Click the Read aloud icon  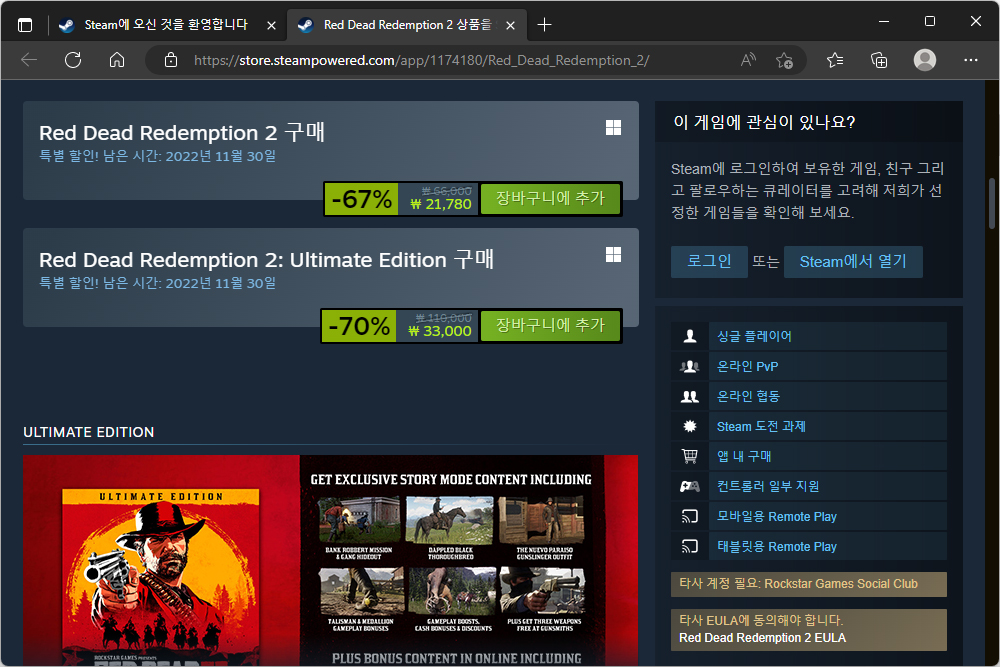click(748, 60)
